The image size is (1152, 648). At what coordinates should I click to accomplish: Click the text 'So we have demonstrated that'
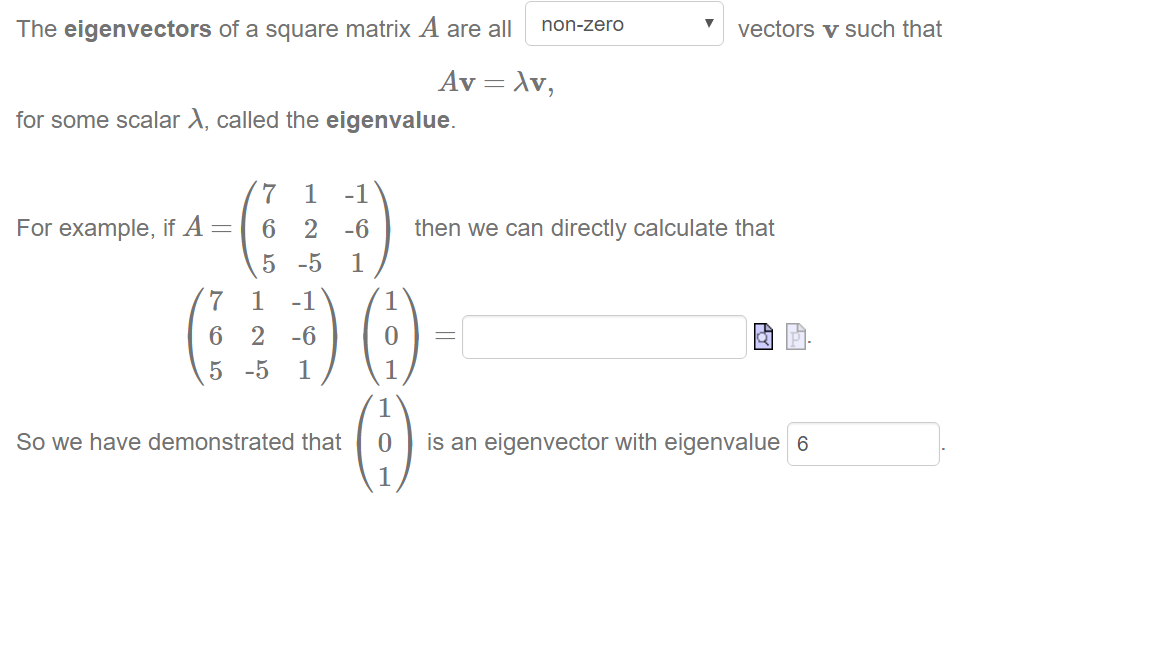tap(179, 442)
